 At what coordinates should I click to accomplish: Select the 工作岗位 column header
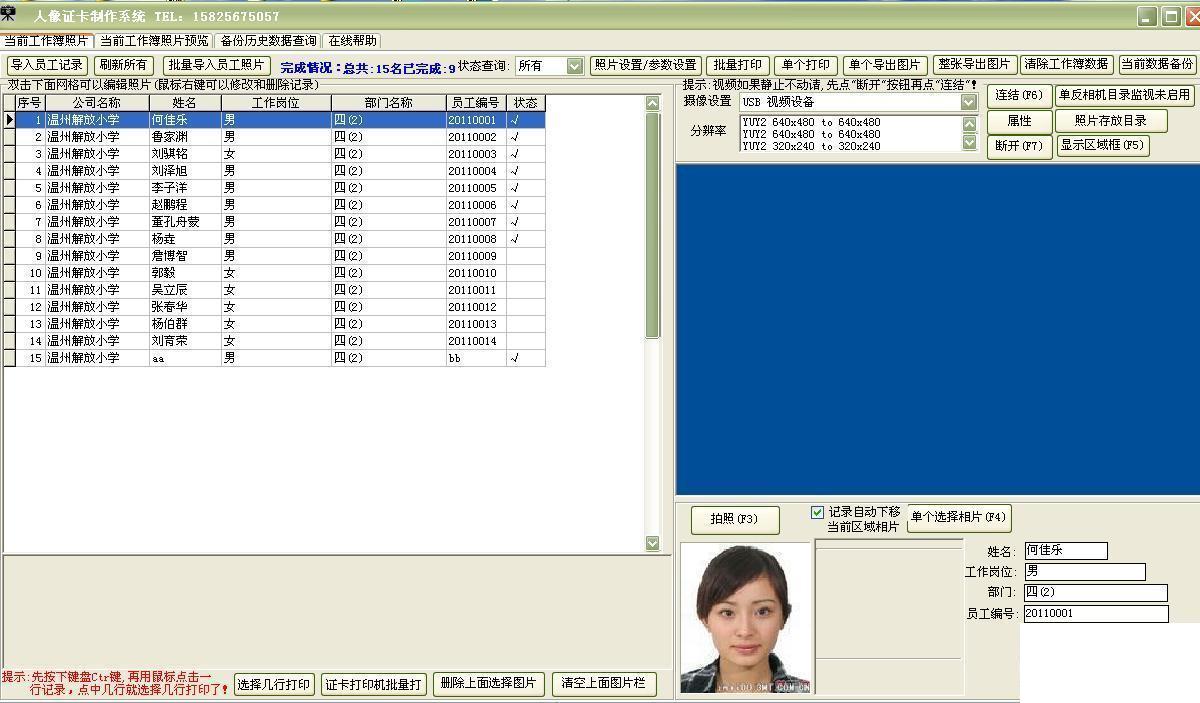276,103
